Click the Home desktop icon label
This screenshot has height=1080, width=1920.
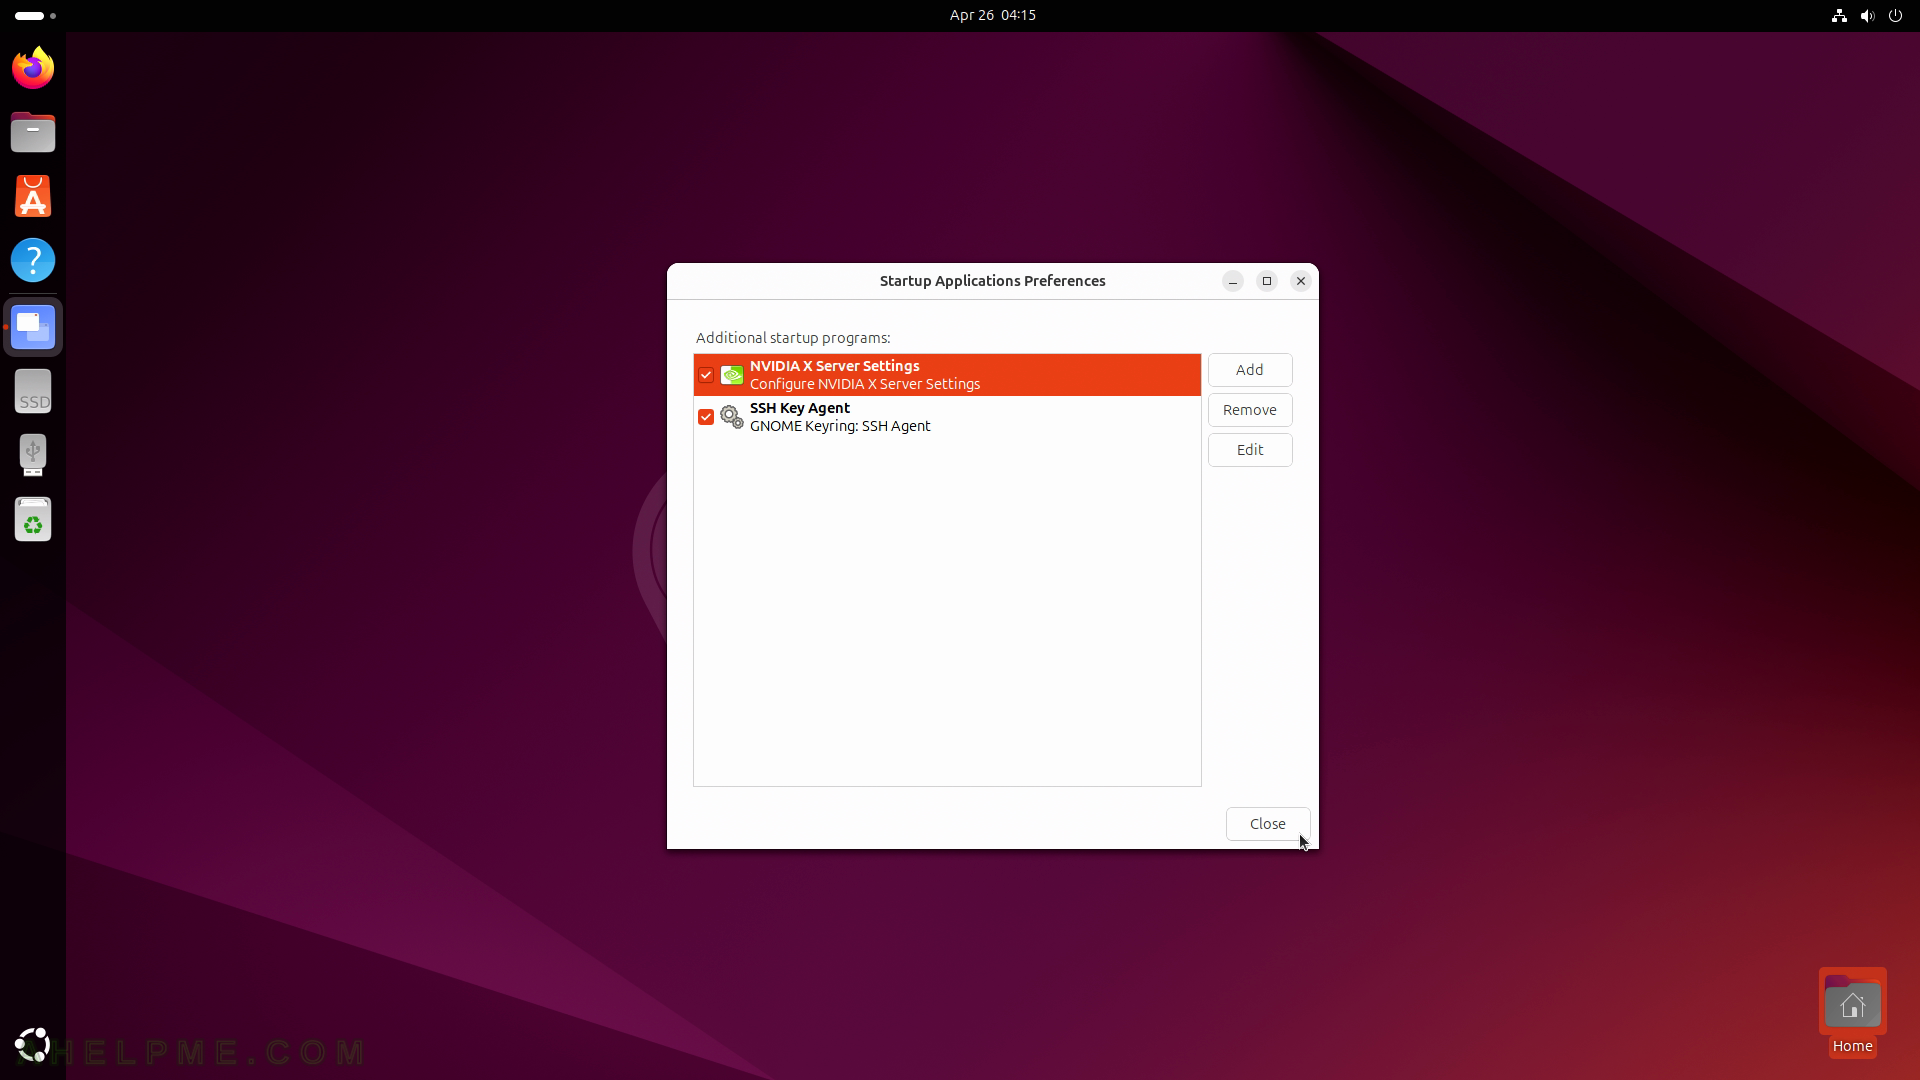pos(1852,1046)
